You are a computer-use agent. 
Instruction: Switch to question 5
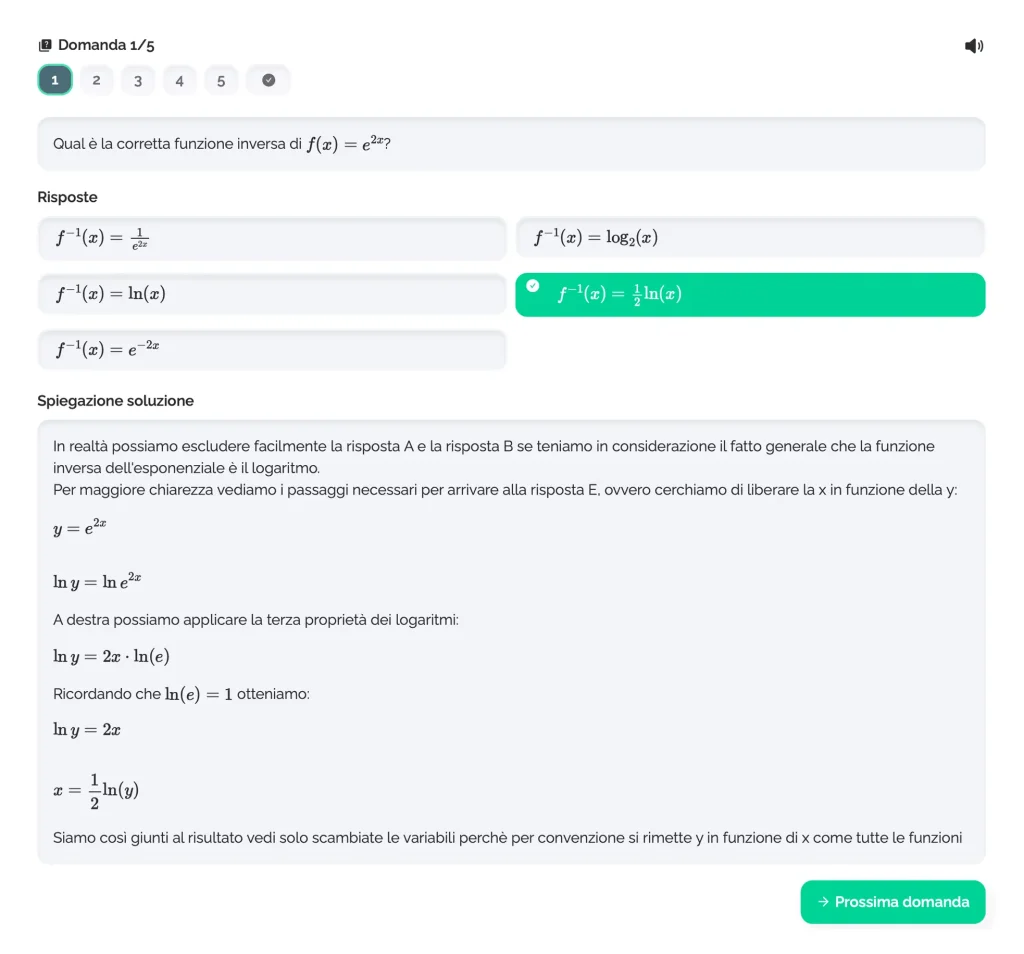[221, 80]
